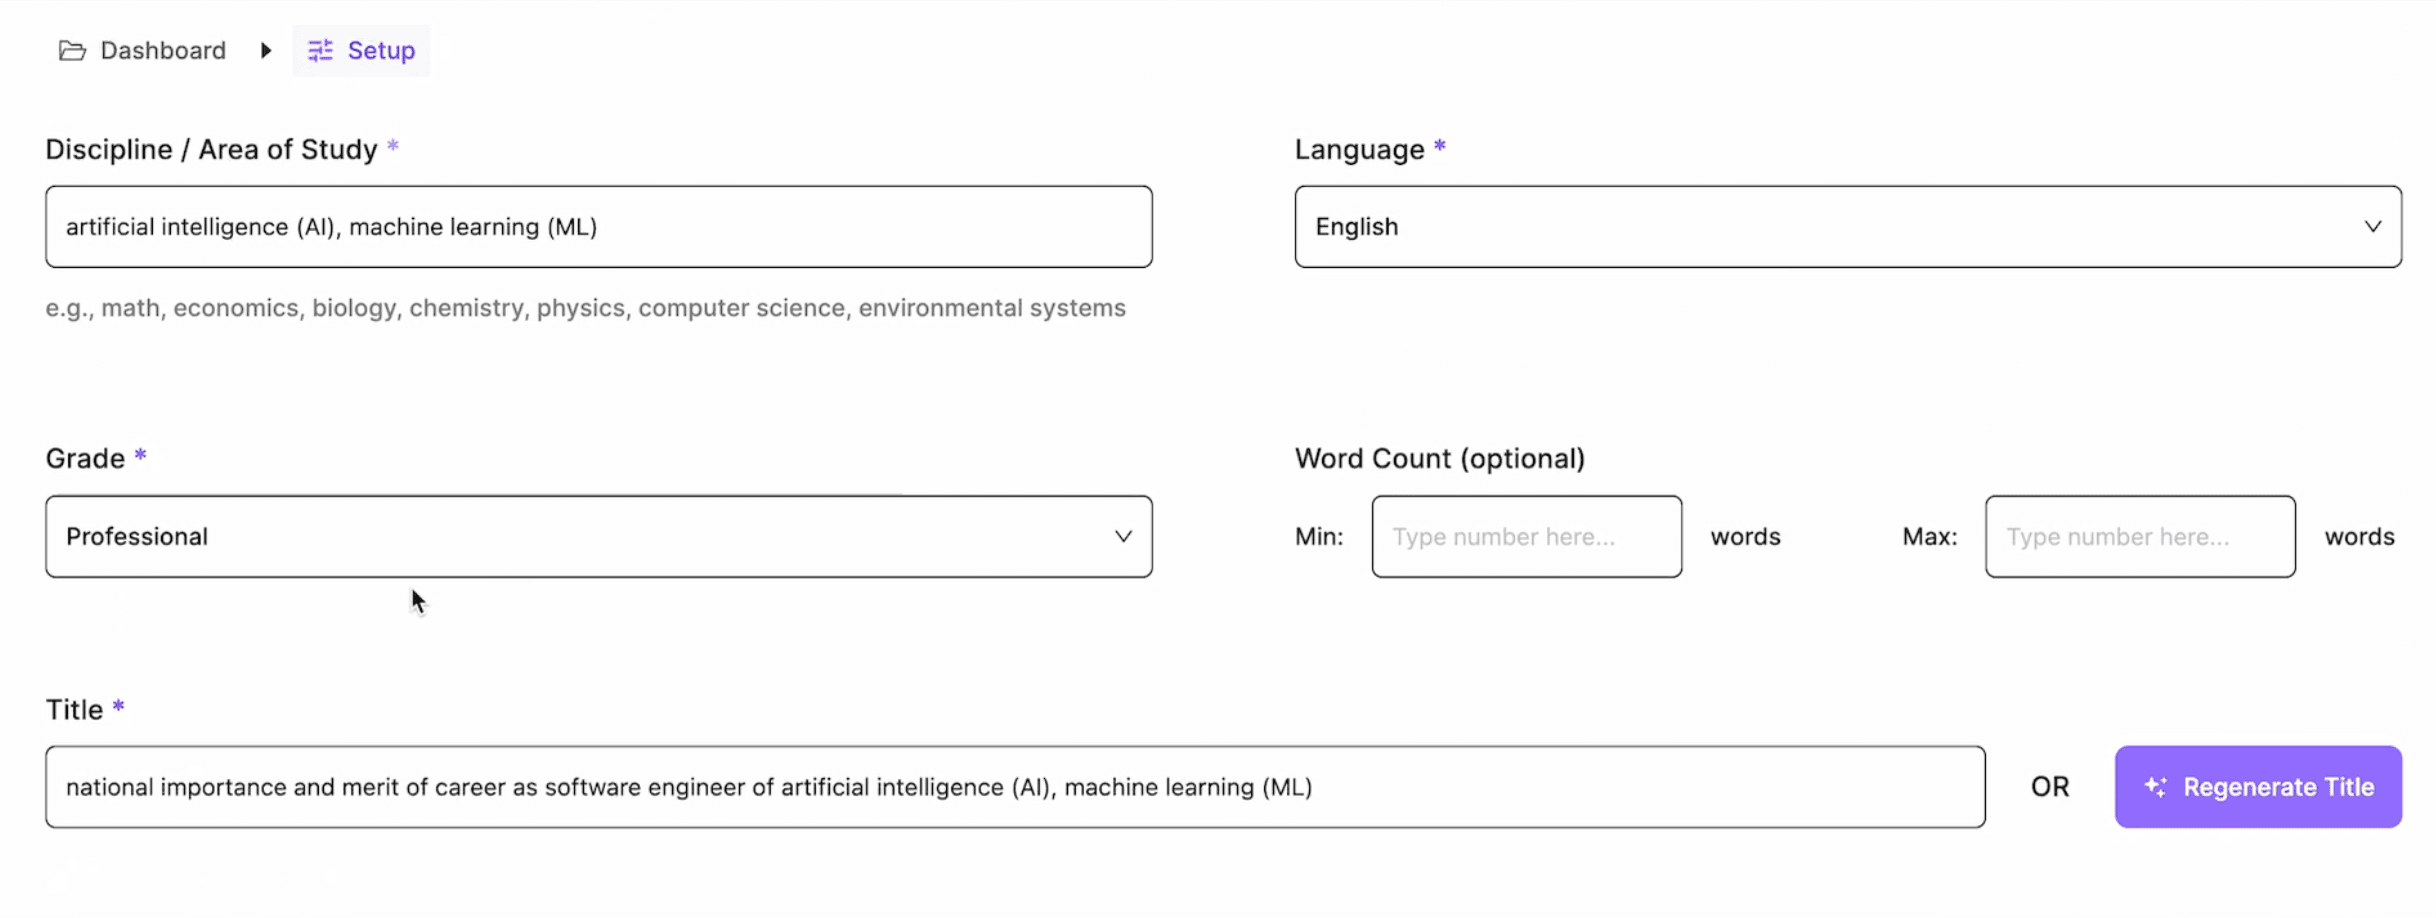
Task: Go to the Dashboard breadcrumb
Action: pos(163,51)
